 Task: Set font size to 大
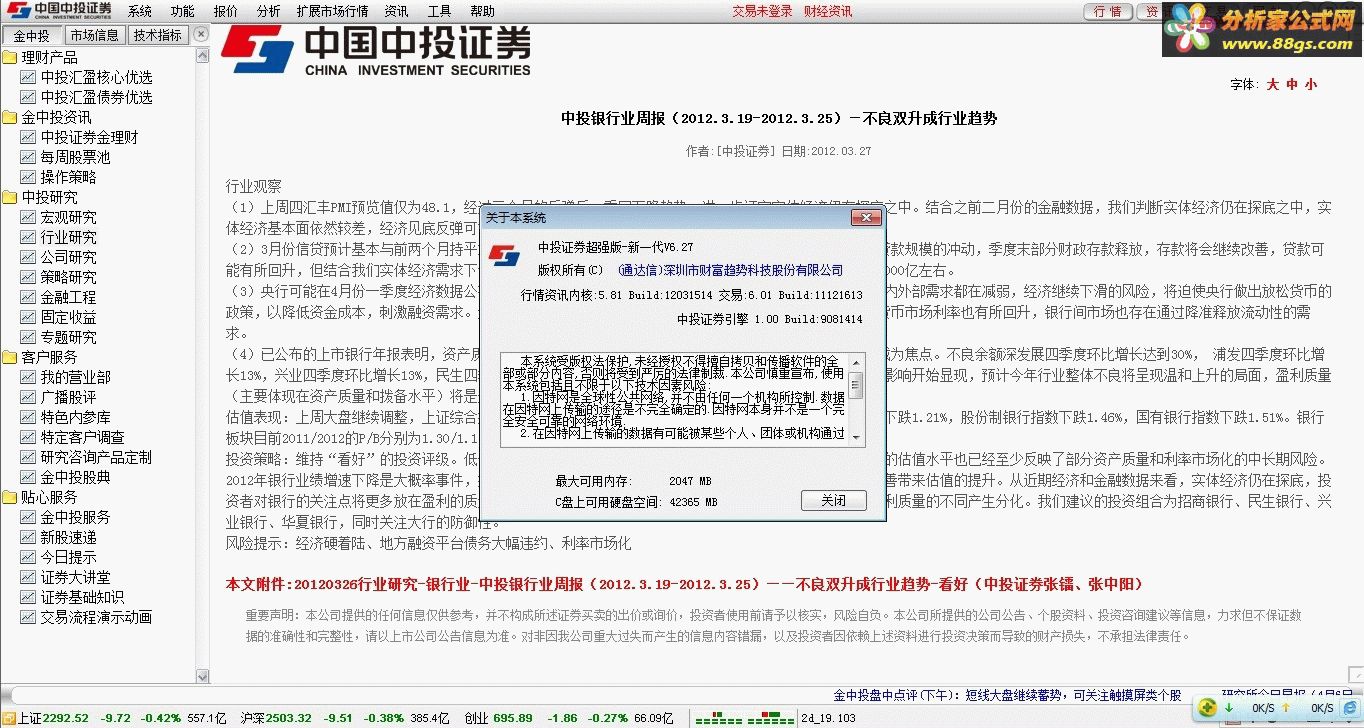[x=1273, y=85]
